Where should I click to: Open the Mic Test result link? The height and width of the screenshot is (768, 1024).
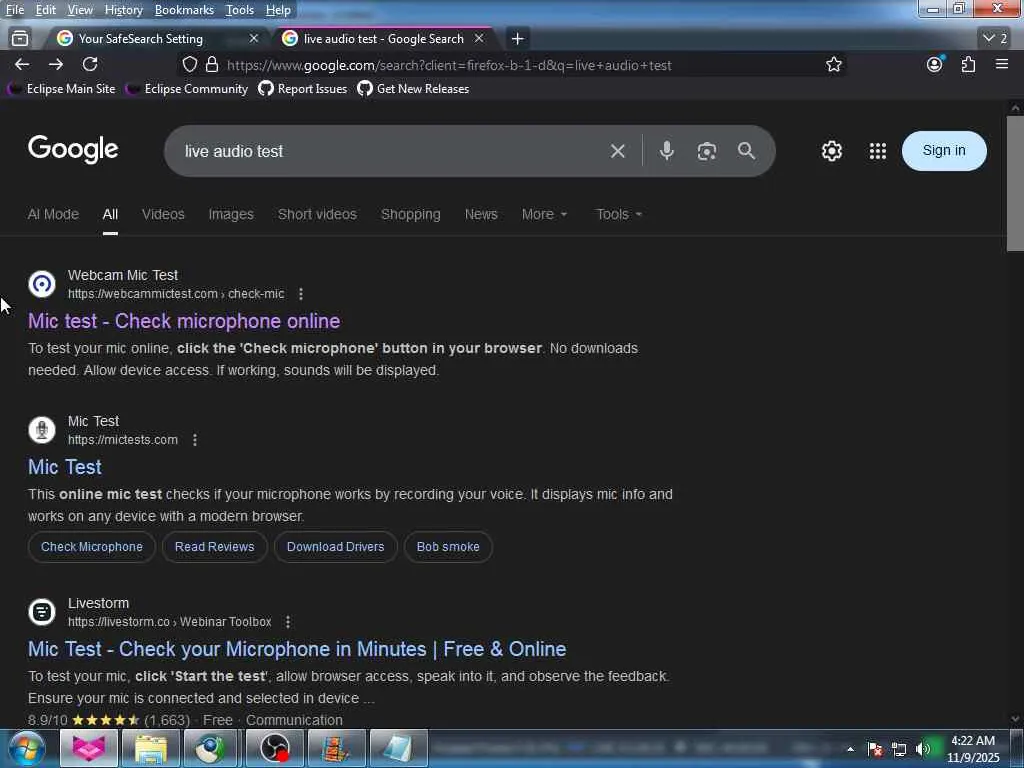coord(65,467)
